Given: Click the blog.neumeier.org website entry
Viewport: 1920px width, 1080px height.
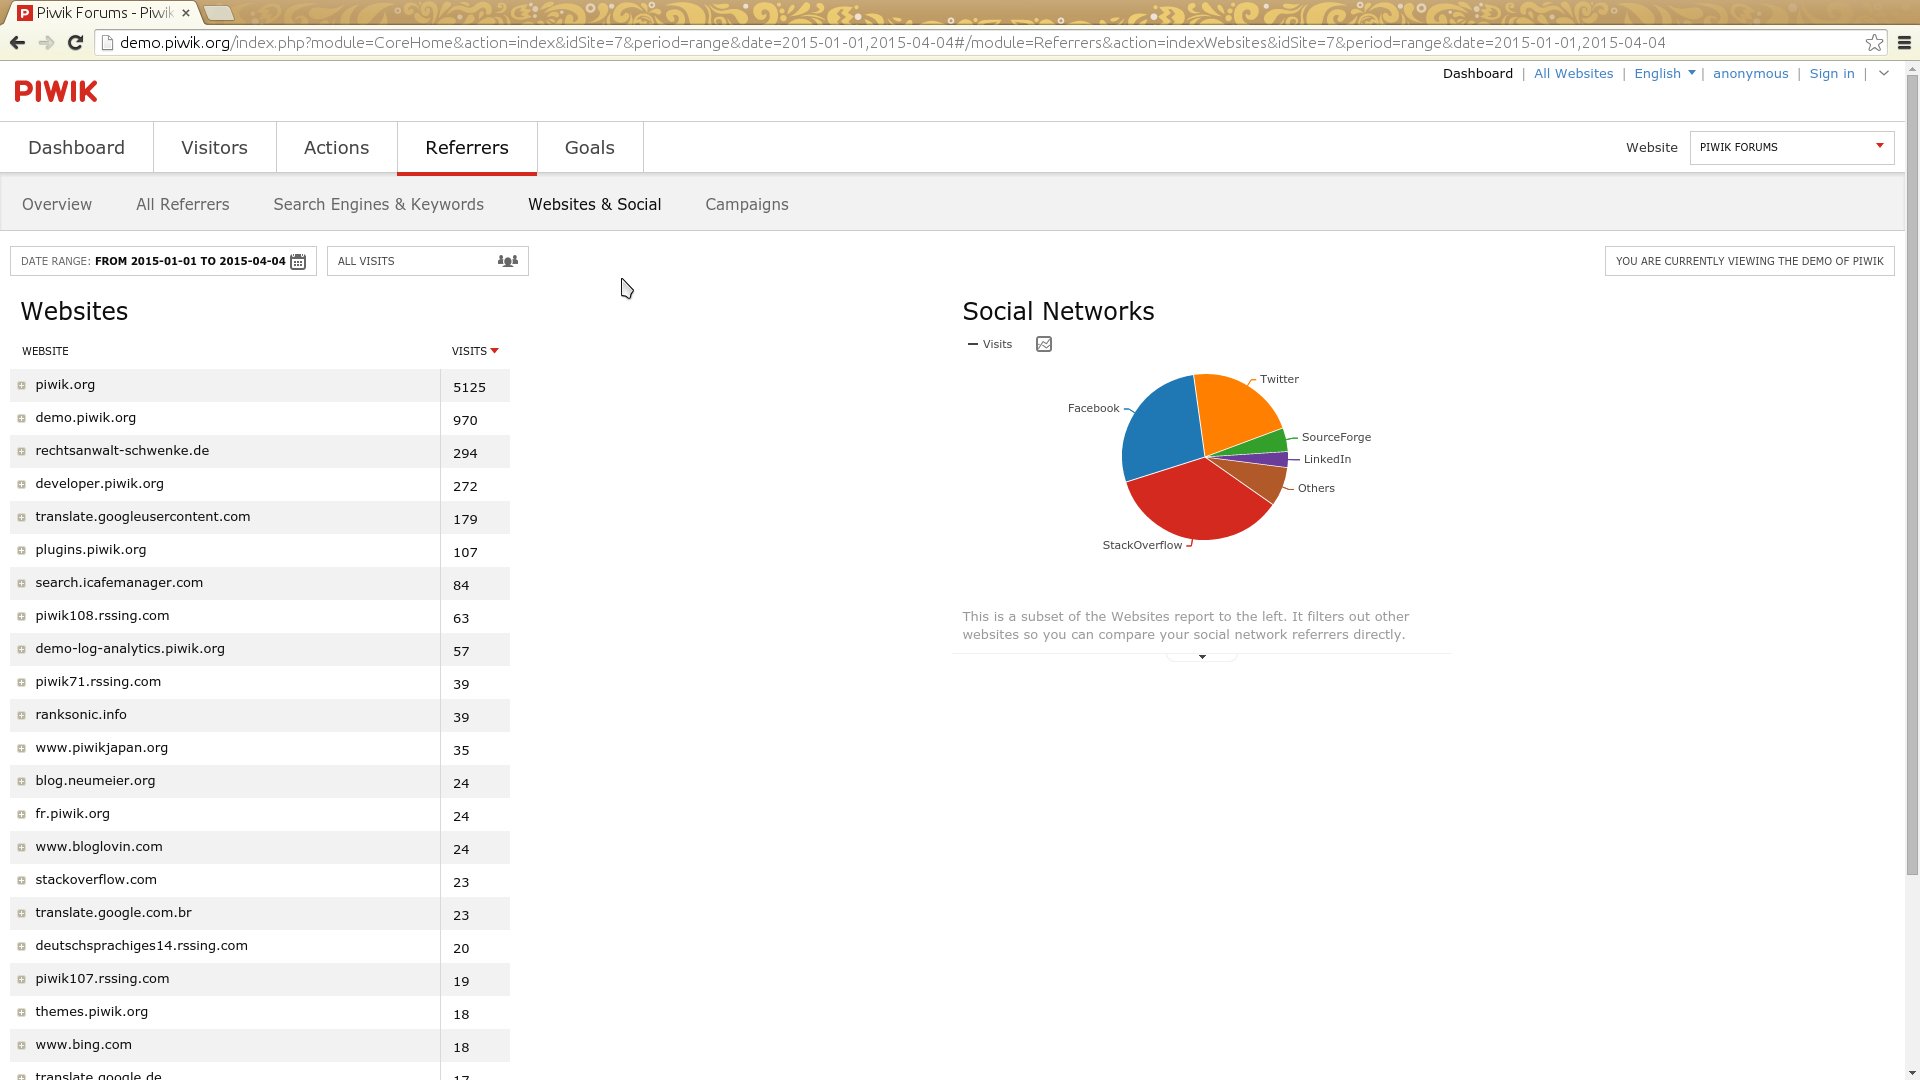Looking at the screenshot, I should (95, 781).
